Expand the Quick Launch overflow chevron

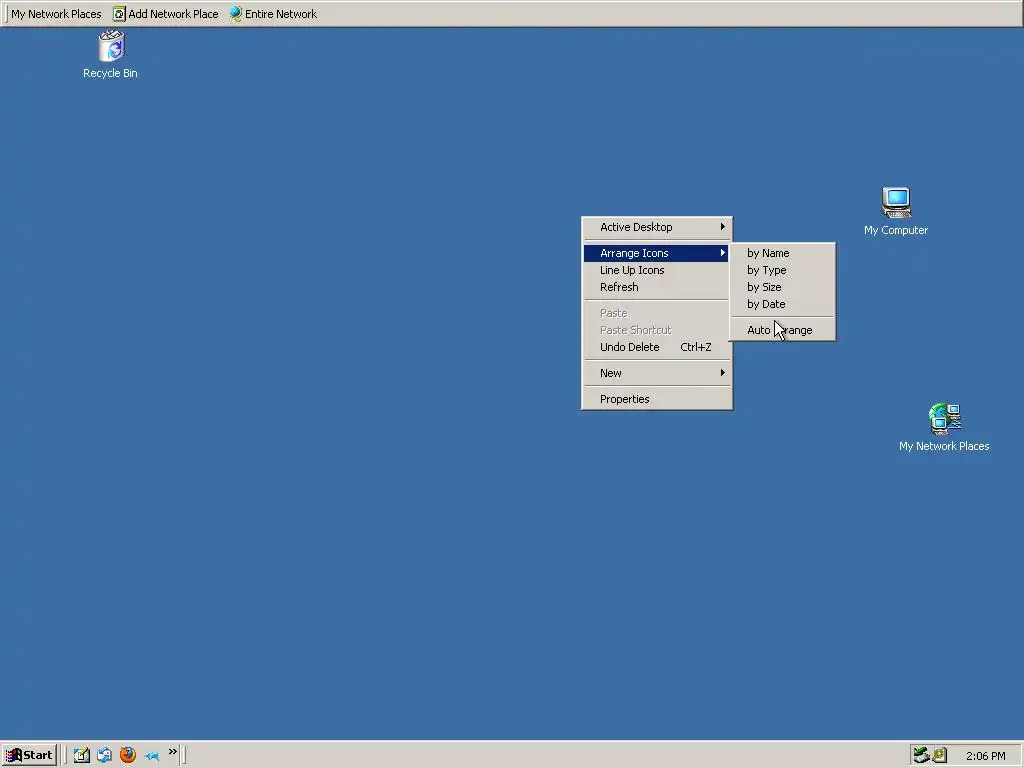[x=172, y=752]
